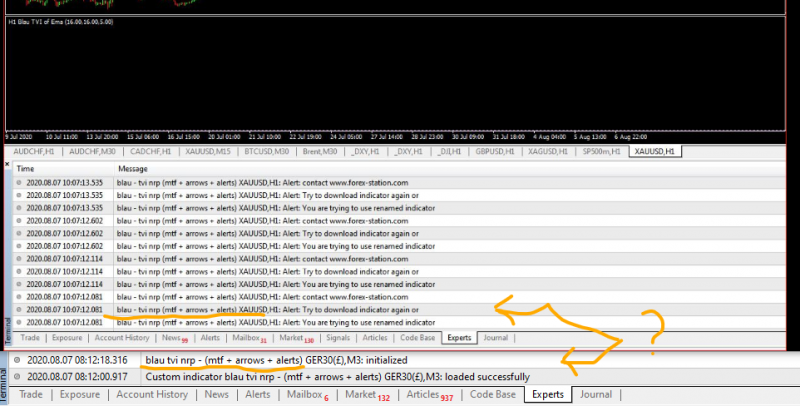Open Code Base tab in the XAUUSD alerts terminal

417,338
